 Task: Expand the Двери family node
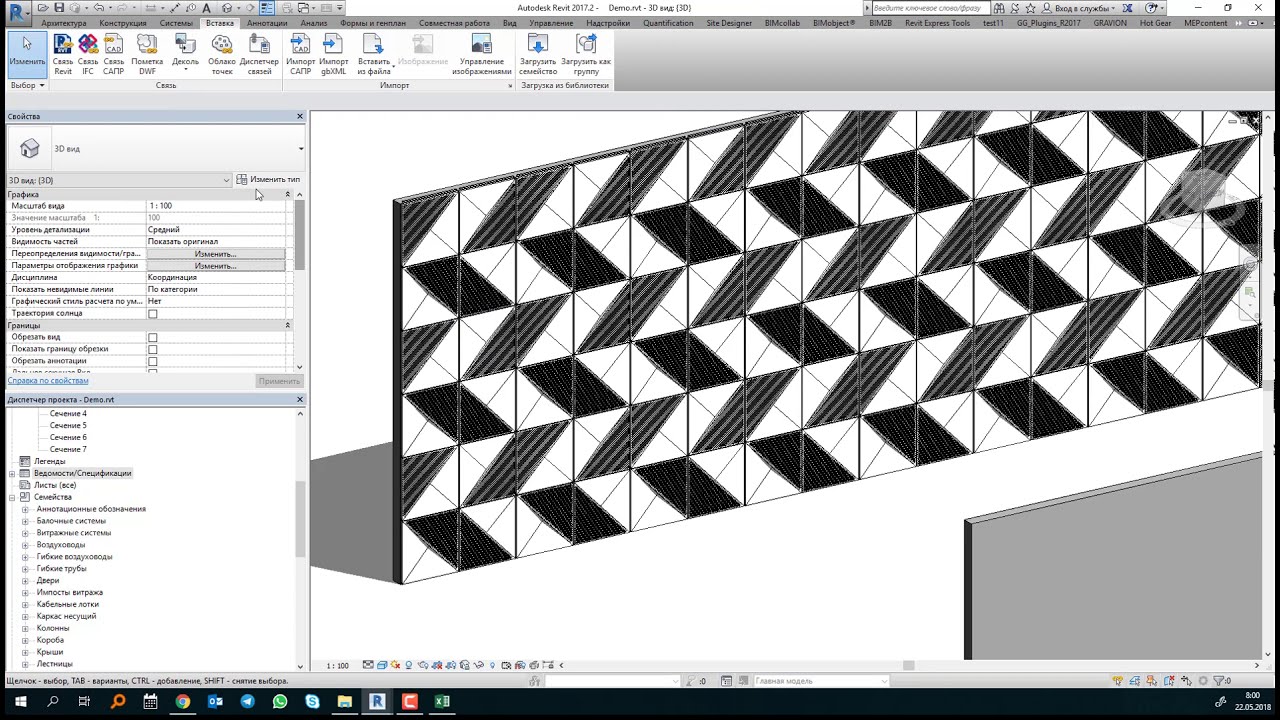click(25, 581)
